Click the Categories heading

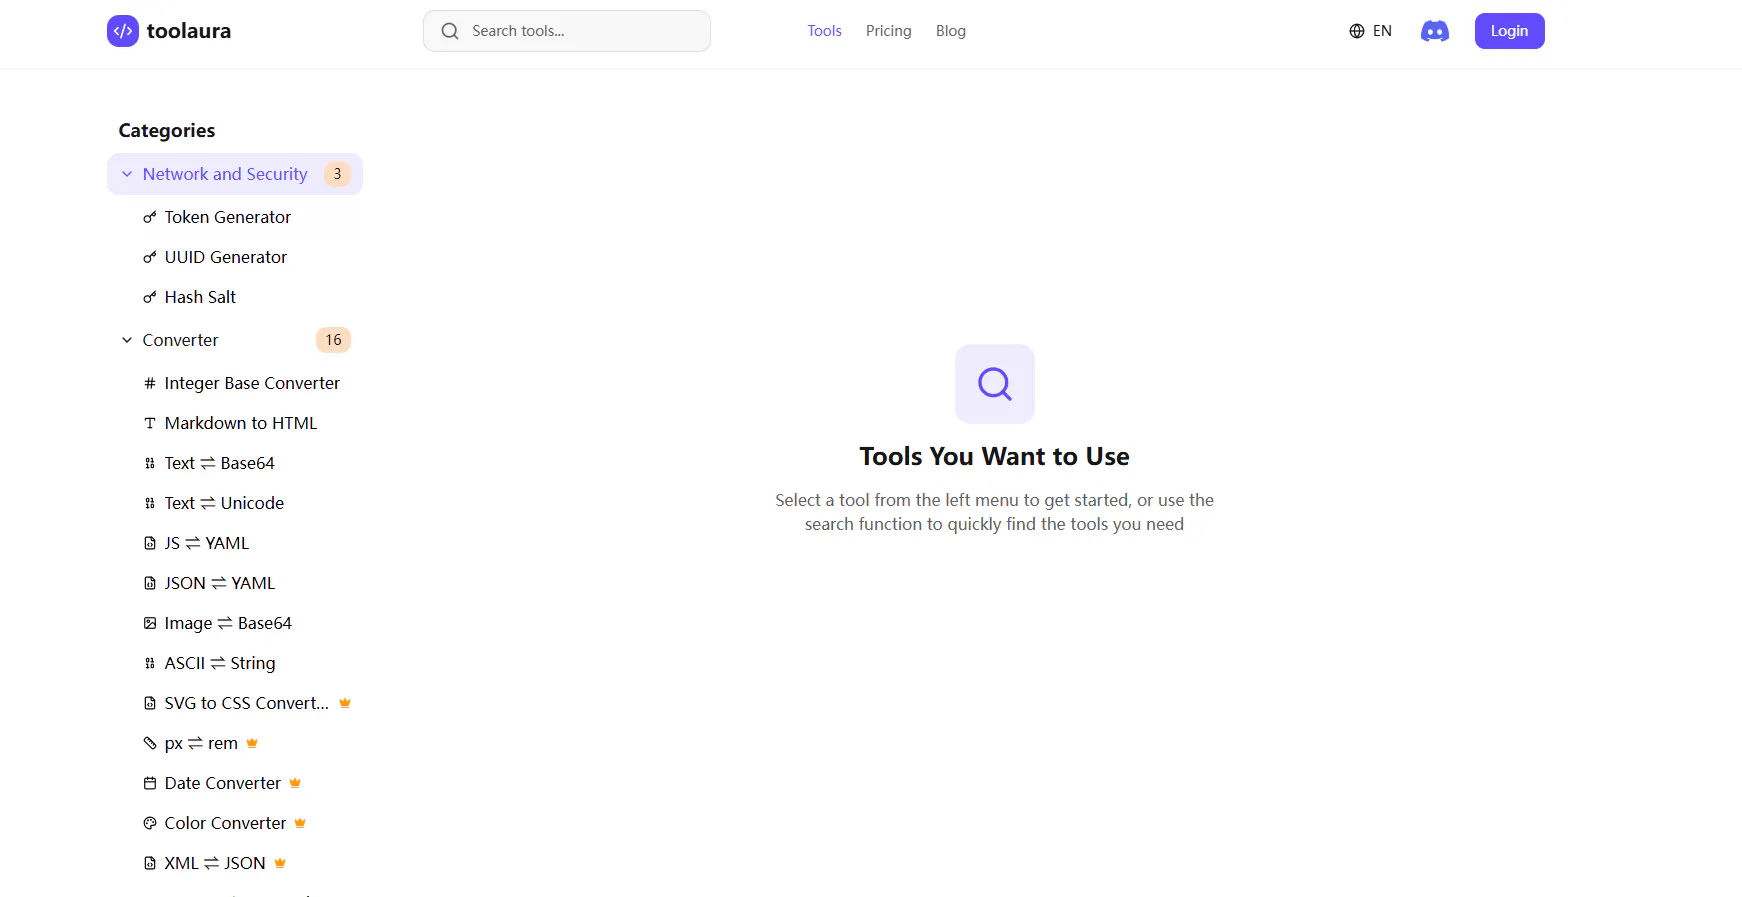point(167,130)
